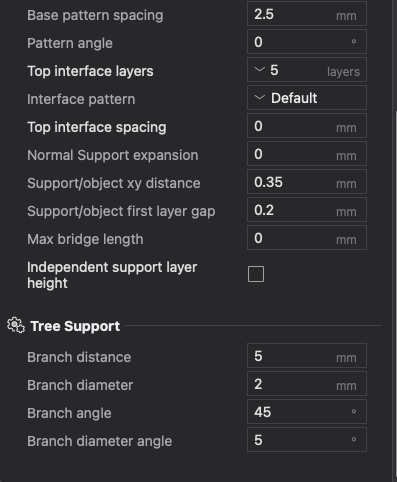Click the Independent support layer height label

pos(112,275)
